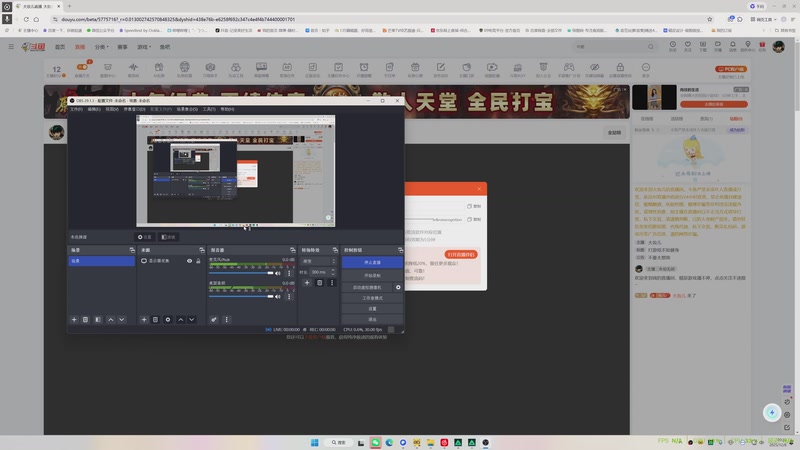The height and width of the screenshot is (450, 800).
Task: Add a scene transition with plus icon
Action: click(x=307, y=283)
